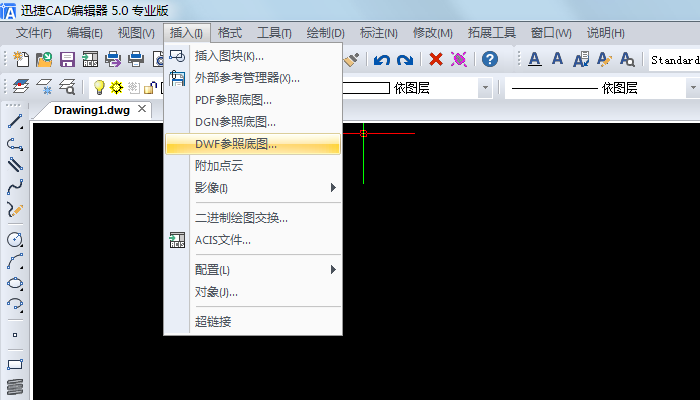Open the color 依图层 dropdown arrow
Viewport: 700px width, 400px height.
[x=485, y=88]
